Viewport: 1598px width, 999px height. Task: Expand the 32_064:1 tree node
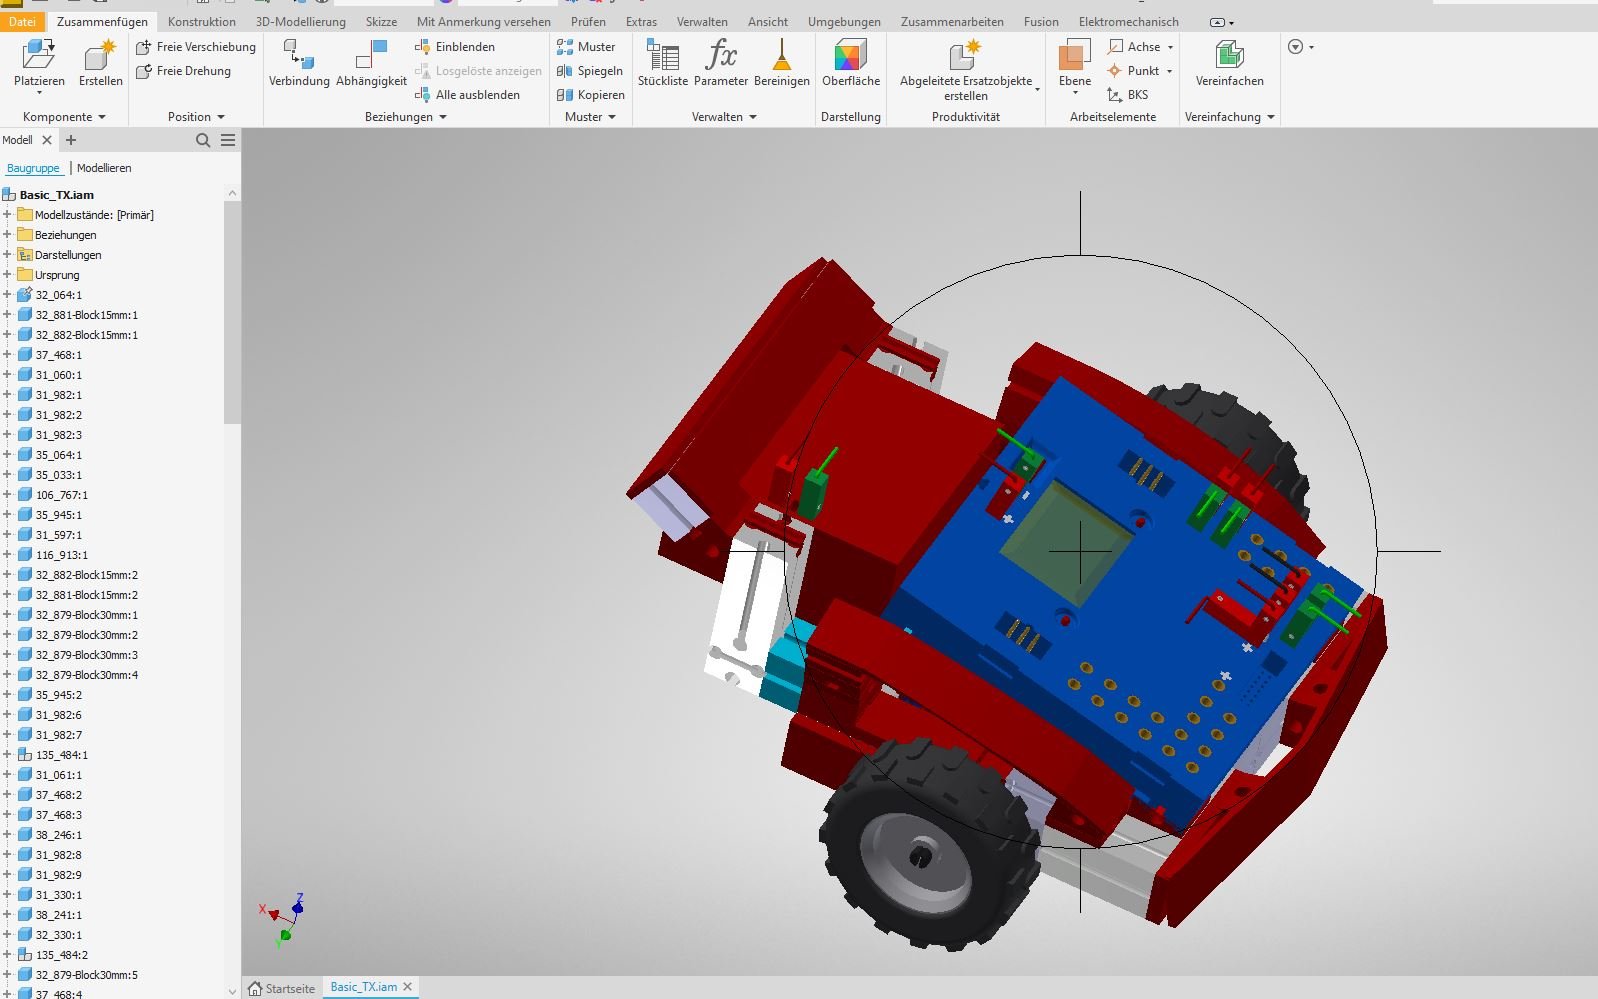7,295
